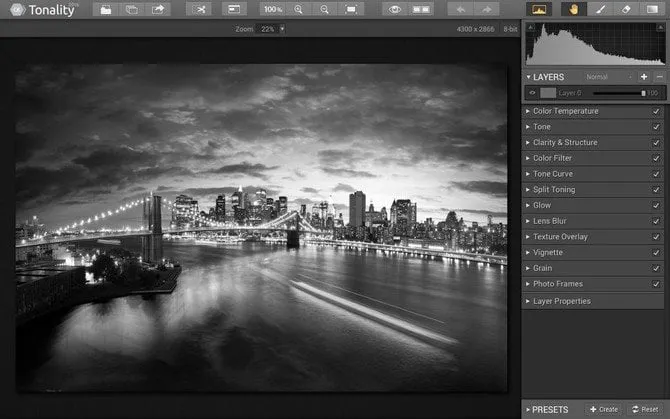This screenshot has height=419, width=670.
Task: Click the zoom in magnifier icon
Action: tap(298, 9)
